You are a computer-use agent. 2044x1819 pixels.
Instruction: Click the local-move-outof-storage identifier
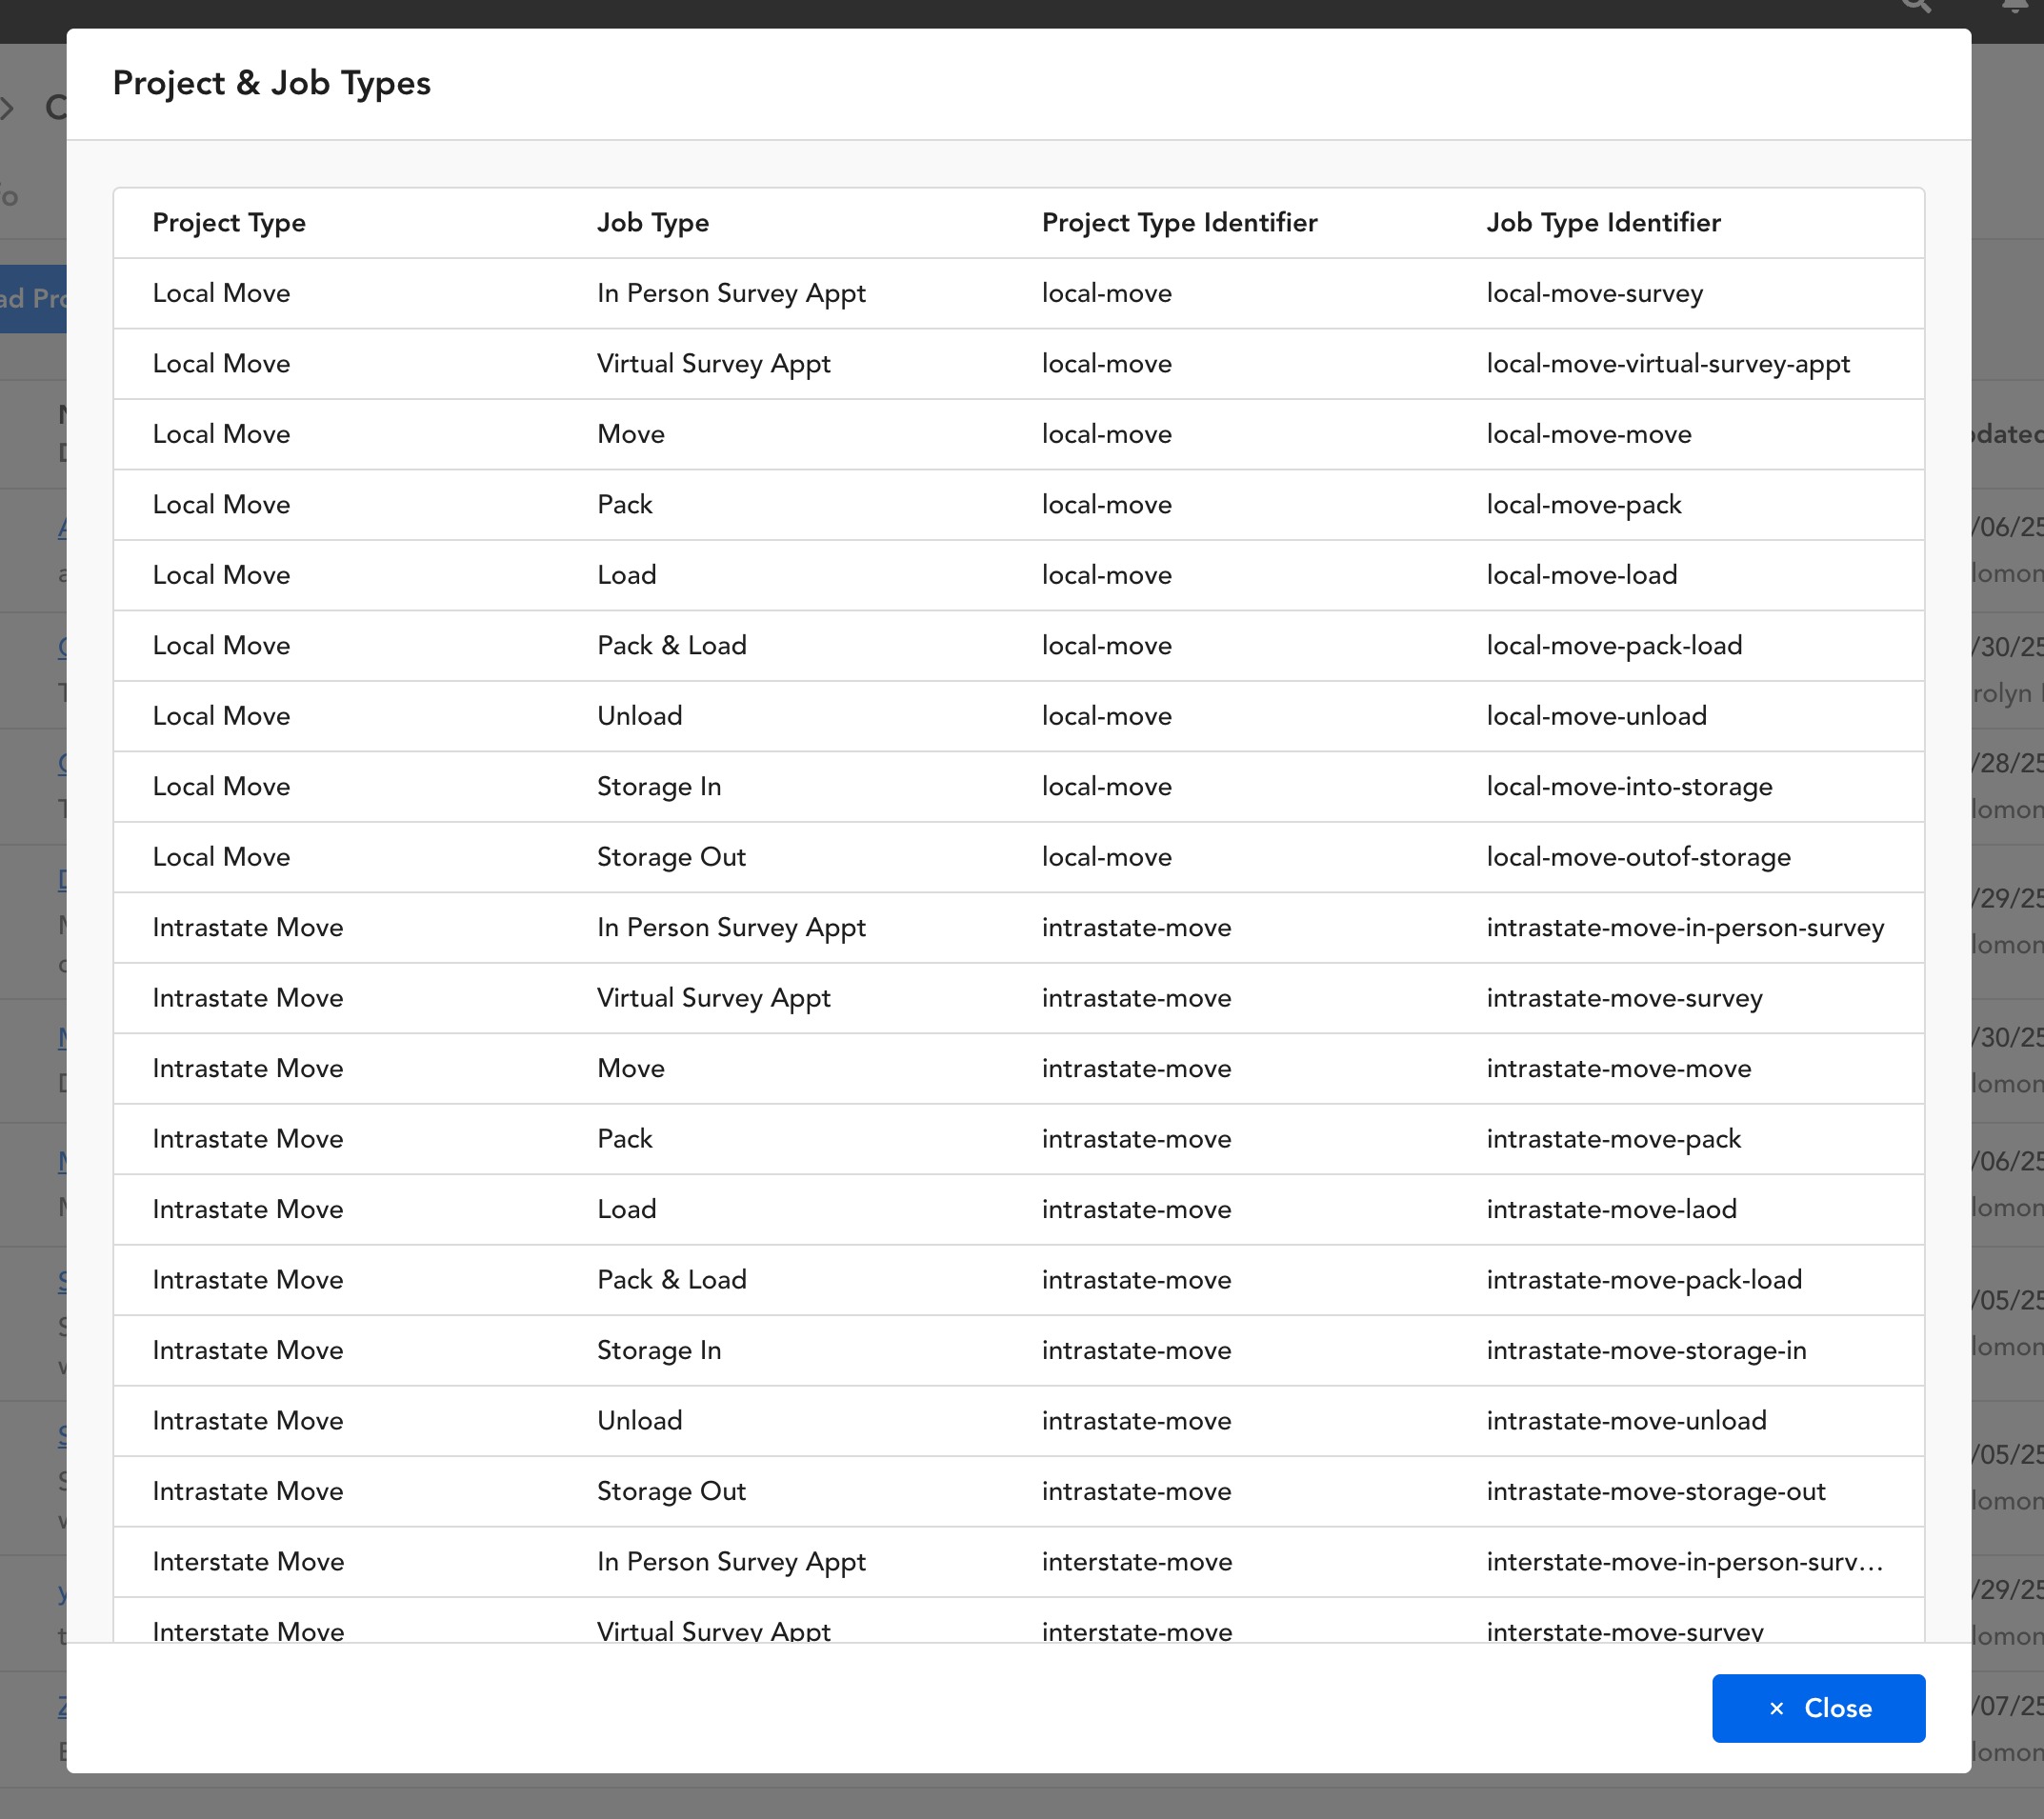click(x=1638, y=857)
